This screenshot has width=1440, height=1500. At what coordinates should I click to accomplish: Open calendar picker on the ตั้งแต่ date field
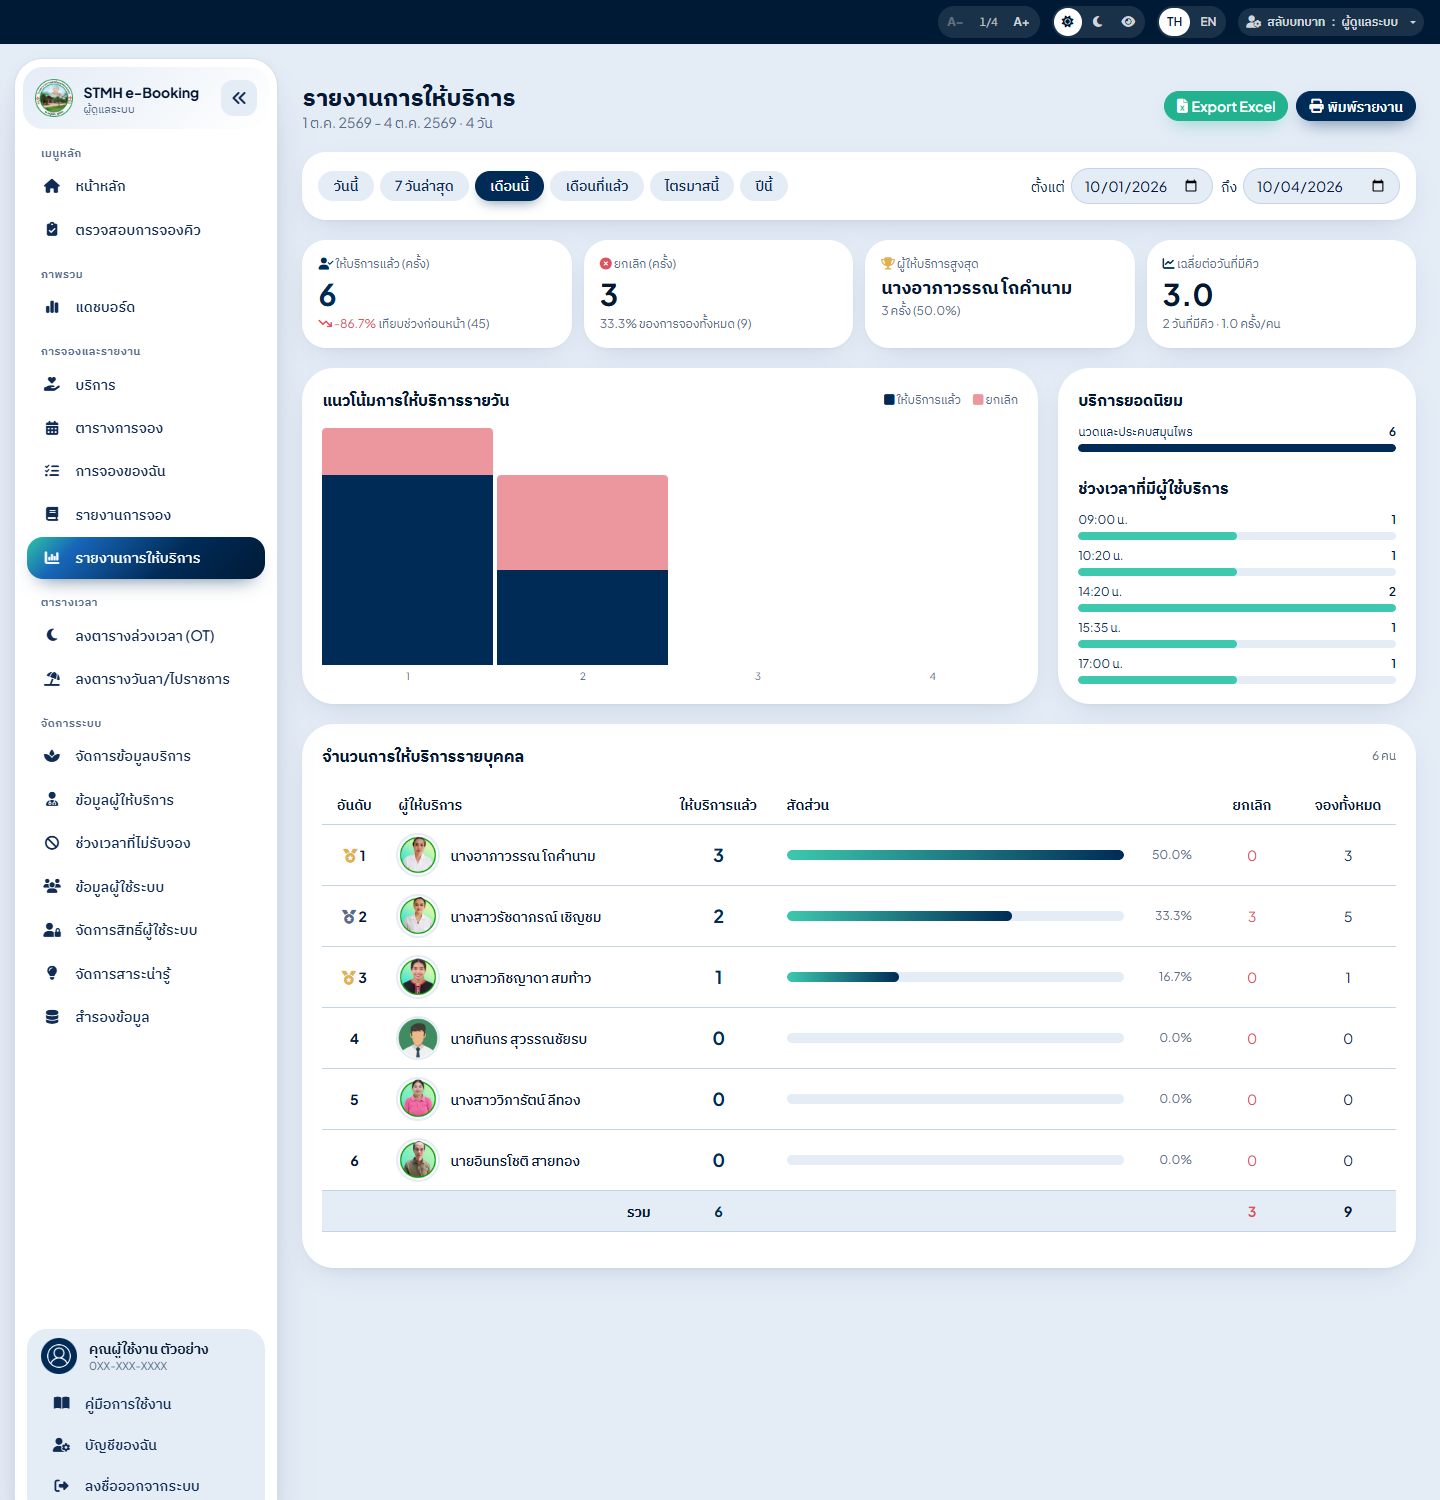pyautogui.click(x=1191, y=186)
